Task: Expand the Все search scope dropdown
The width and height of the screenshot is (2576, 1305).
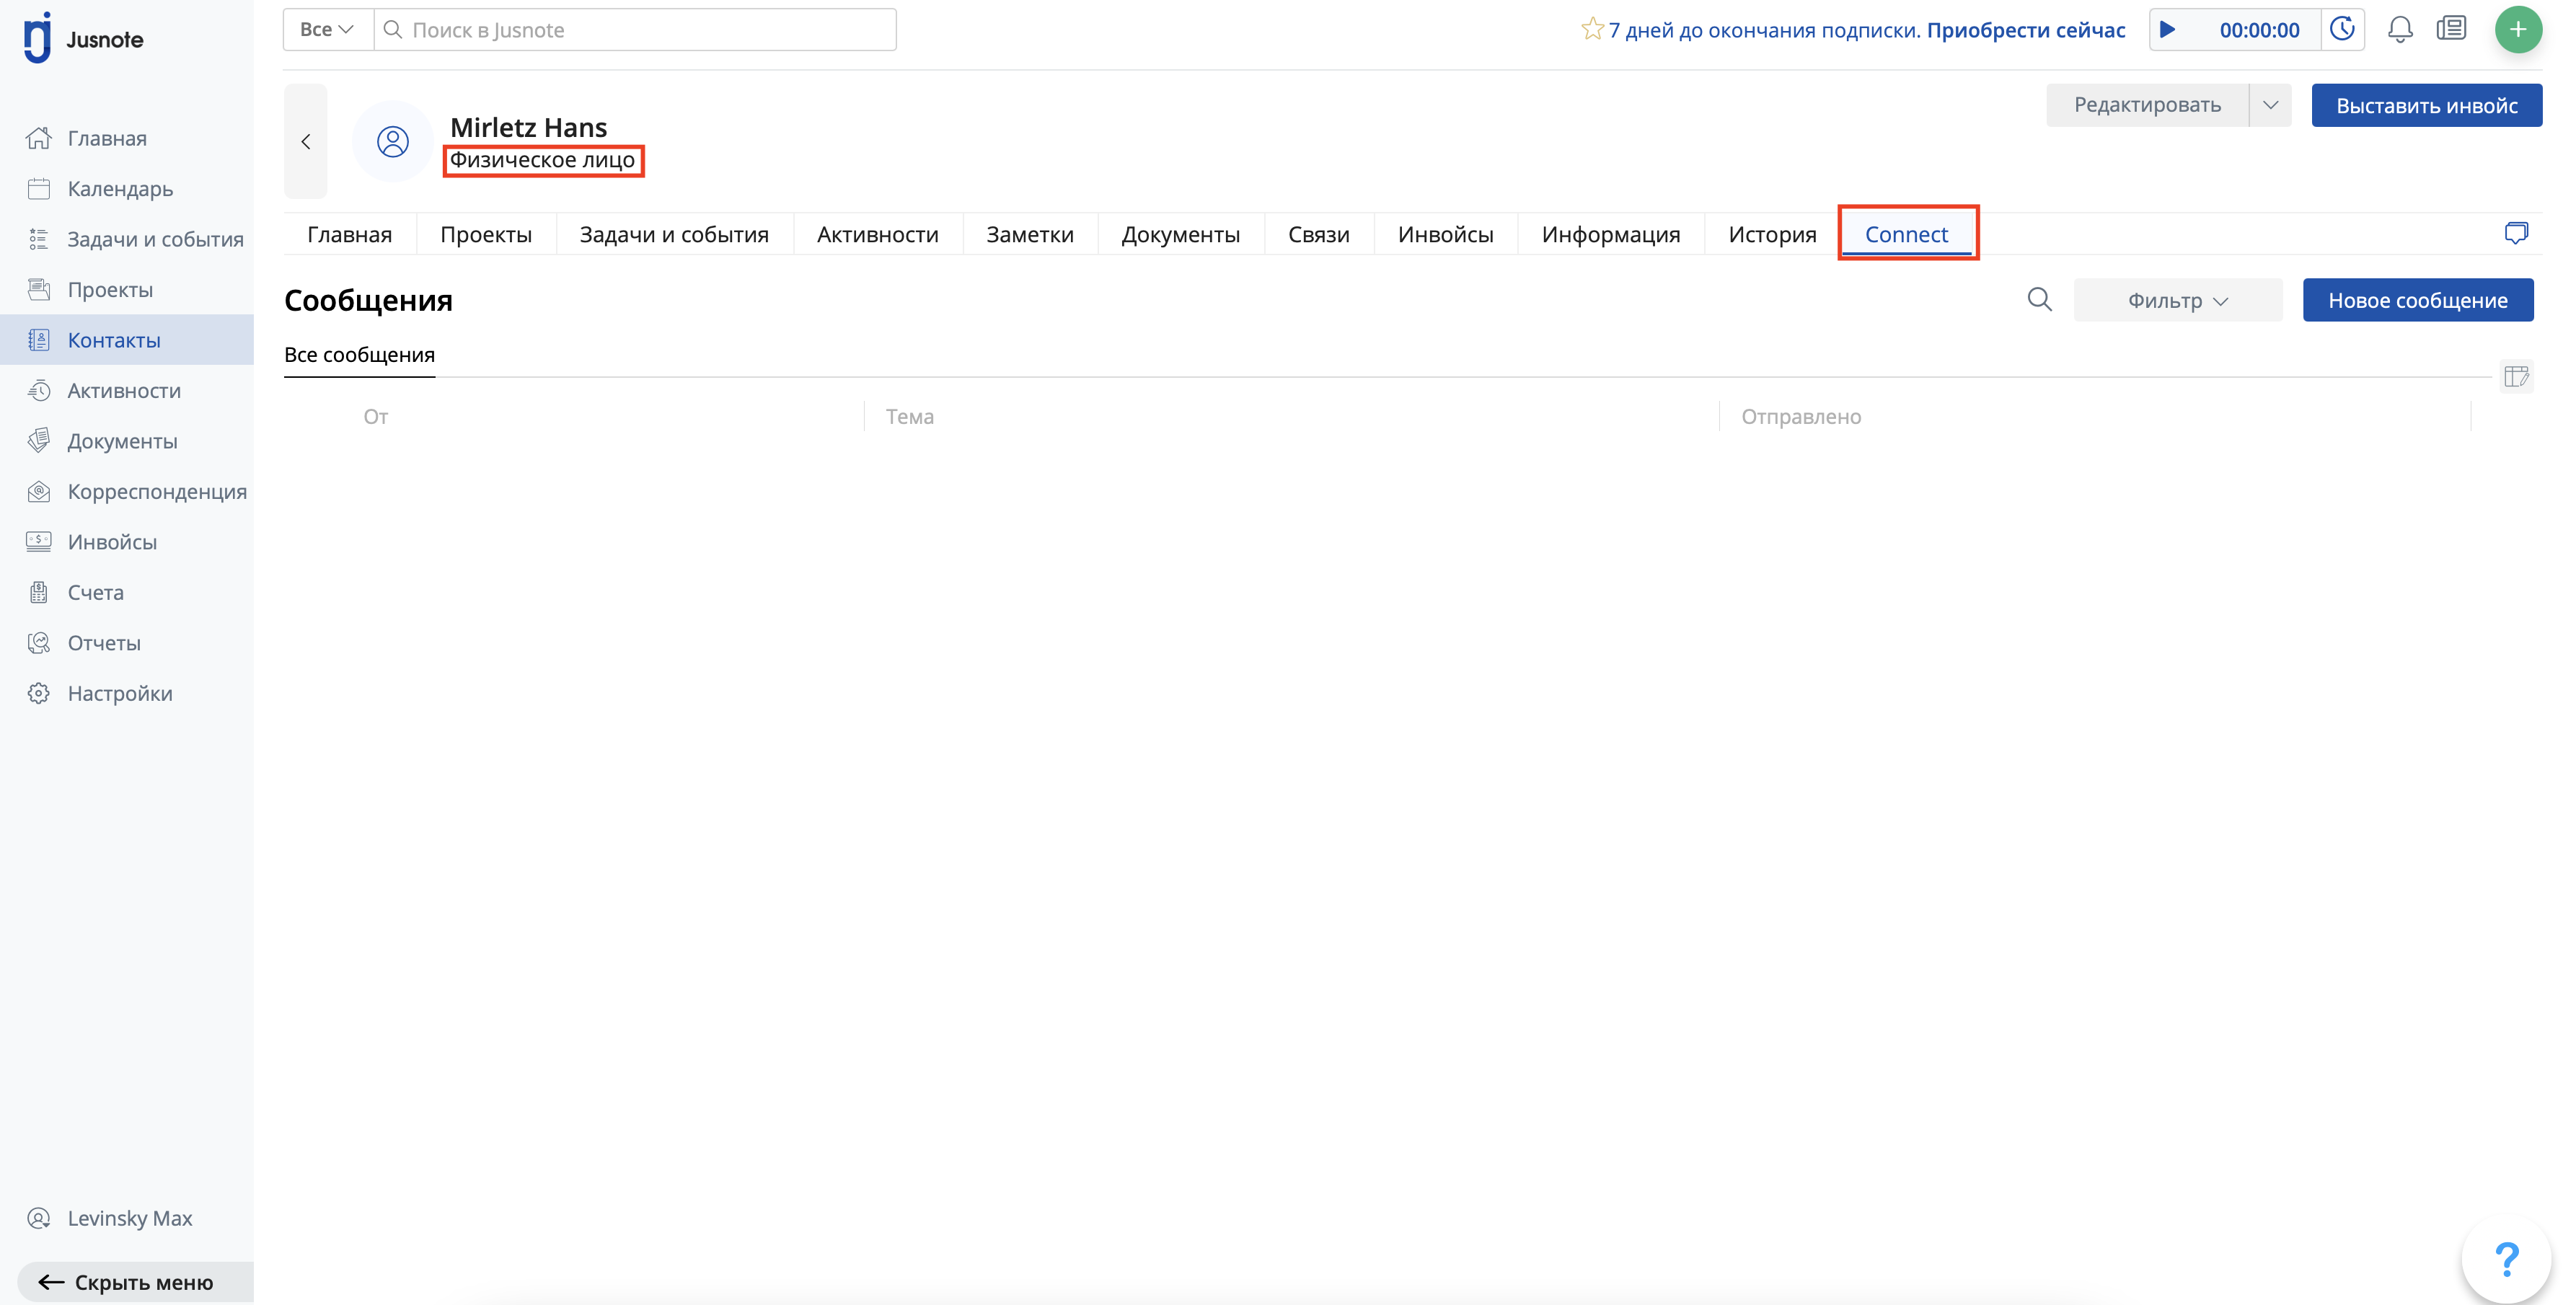Action: click(327, 30)
